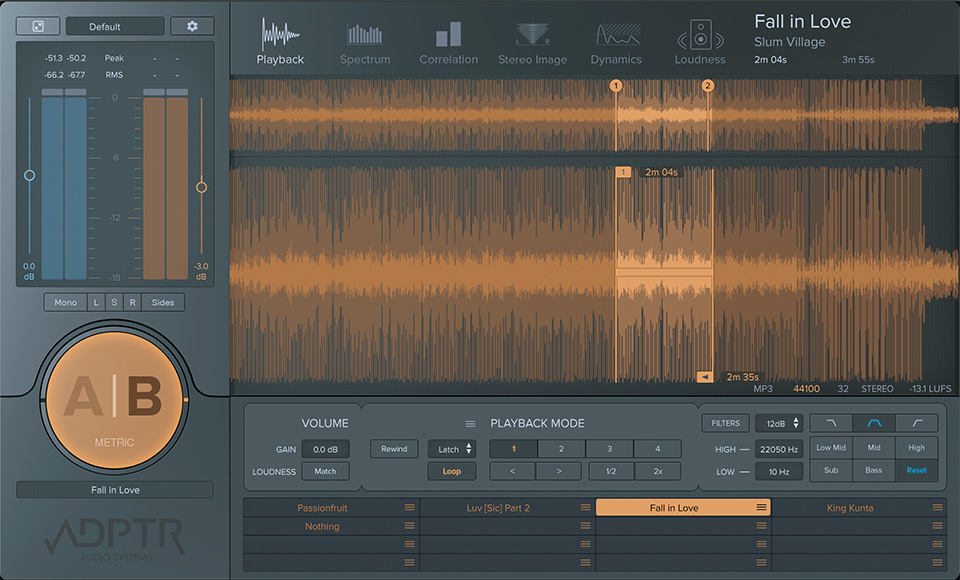Screen dimensions: 960x580
Task: Select cue point 4 button
Action: click(x=658, y=449)
